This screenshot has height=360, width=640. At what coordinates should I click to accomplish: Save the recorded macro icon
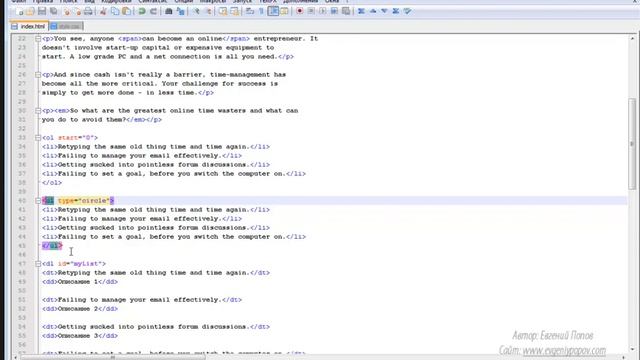[x=346, y=11]
